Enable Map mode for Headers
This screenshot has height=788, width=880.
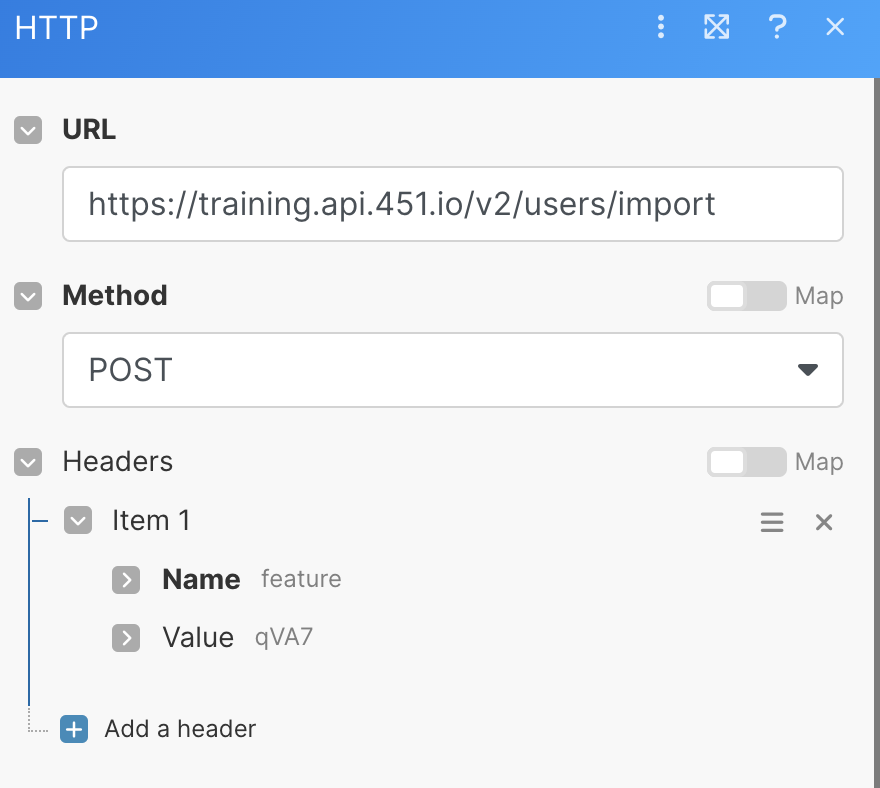[746, 462]
